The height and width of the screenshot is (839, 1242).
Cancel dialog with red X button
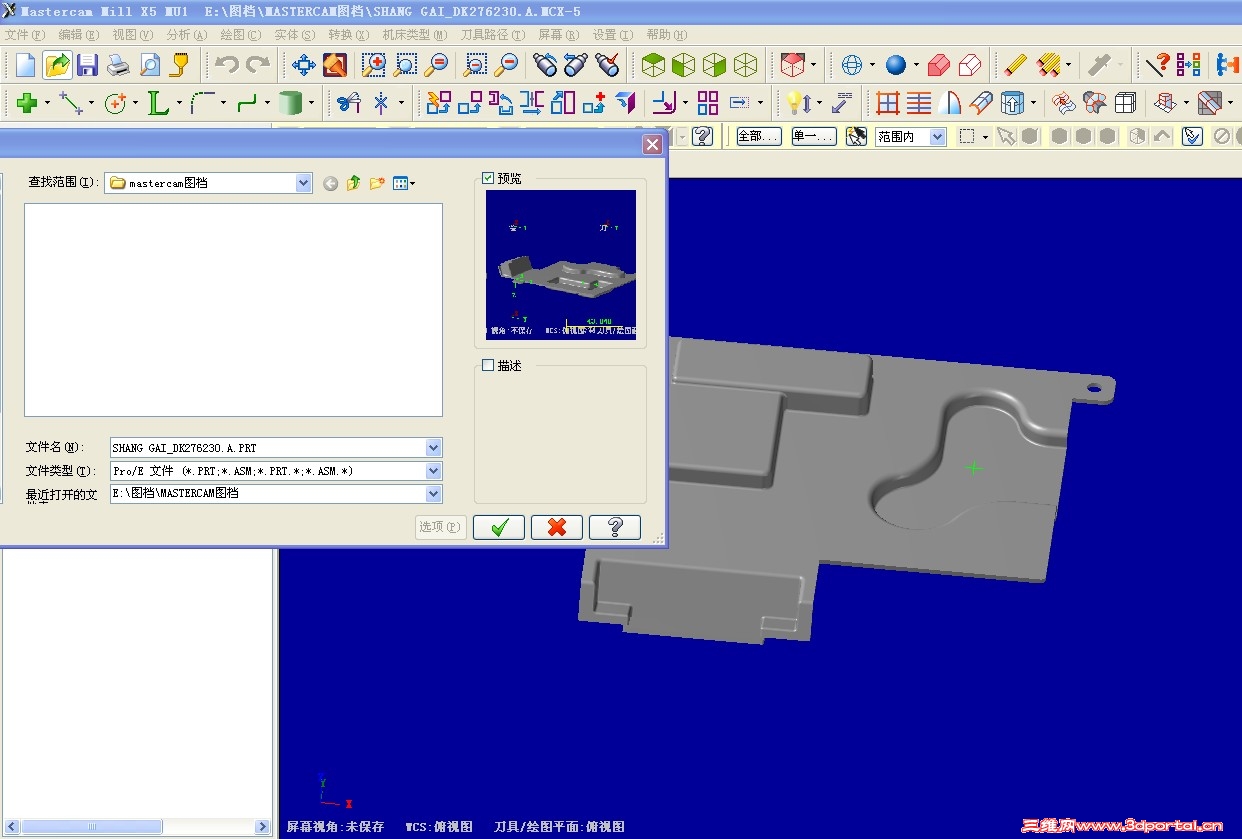tap(557, 527)
